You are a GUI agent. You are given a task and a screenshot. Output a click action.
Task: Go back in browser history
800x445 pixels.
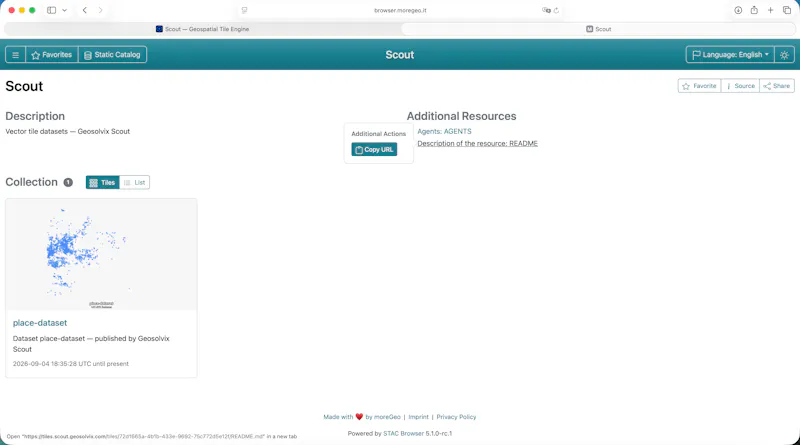click(x=85, y=10)
